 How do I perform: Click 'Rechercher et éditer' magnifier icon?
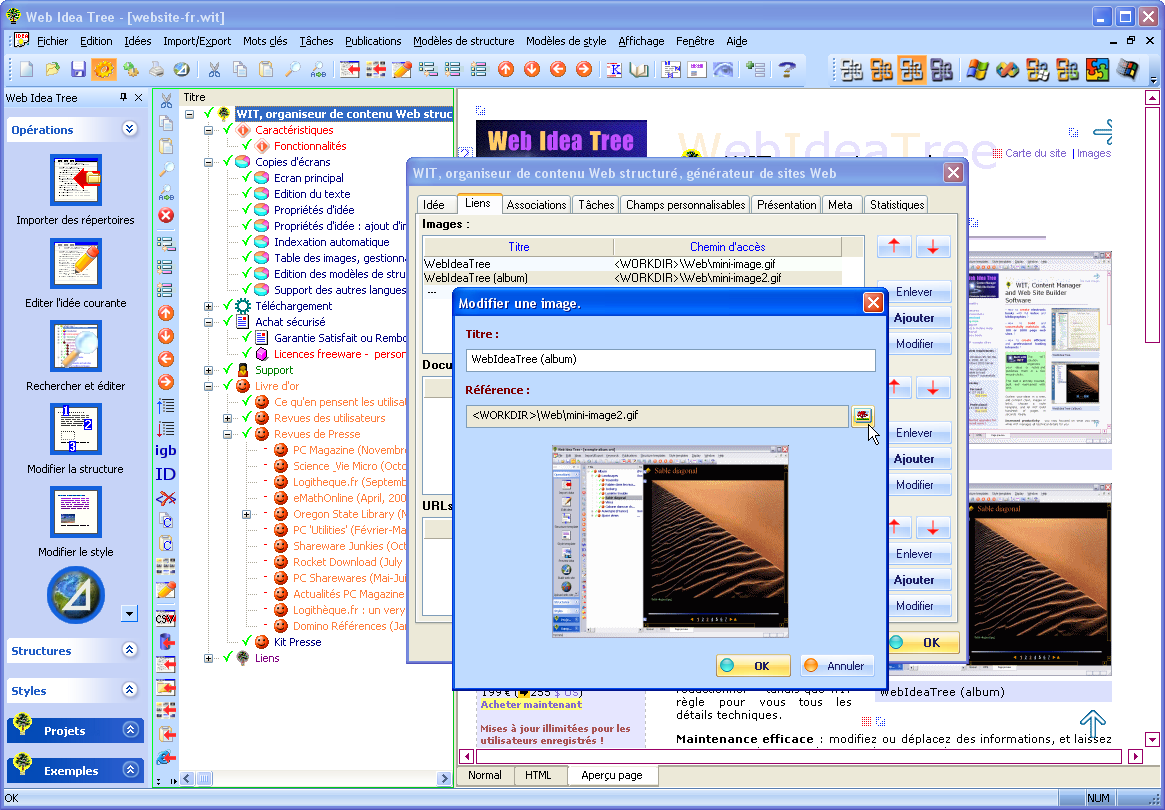pyautogui.click(x=76, y=346)
